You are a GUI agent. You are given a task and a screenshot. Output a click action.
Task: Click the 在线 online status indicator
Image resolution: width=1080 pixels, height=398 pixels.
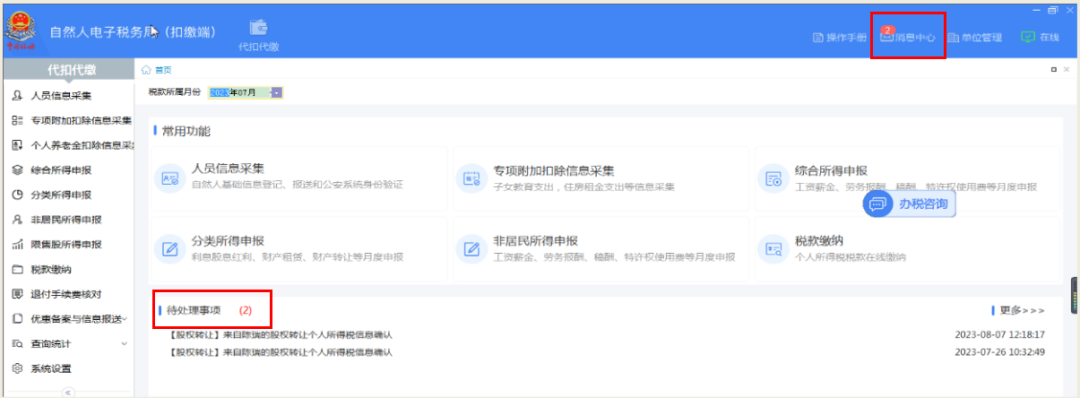1039,37
